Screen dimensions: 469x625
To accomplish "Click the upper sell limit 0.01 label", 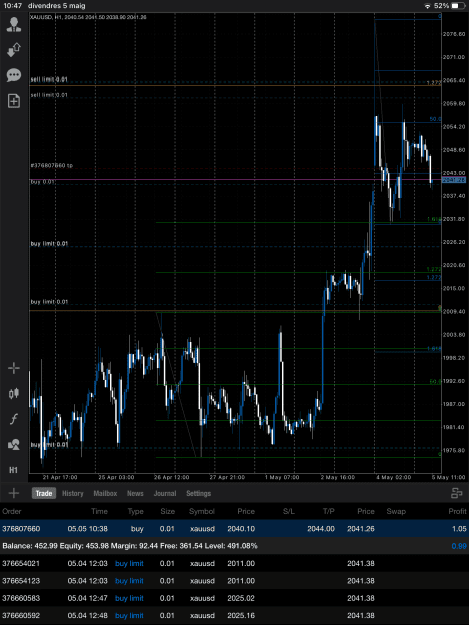I will click(x=49, y=80).
